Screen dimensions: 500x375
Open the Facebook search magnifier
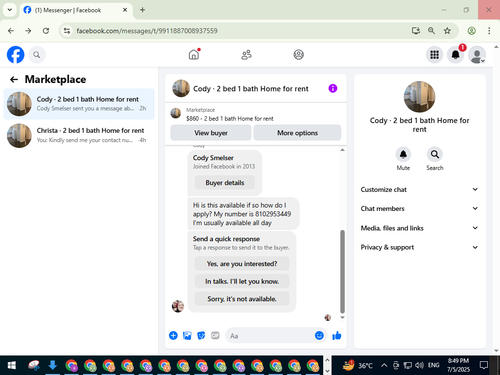point(37,55)
